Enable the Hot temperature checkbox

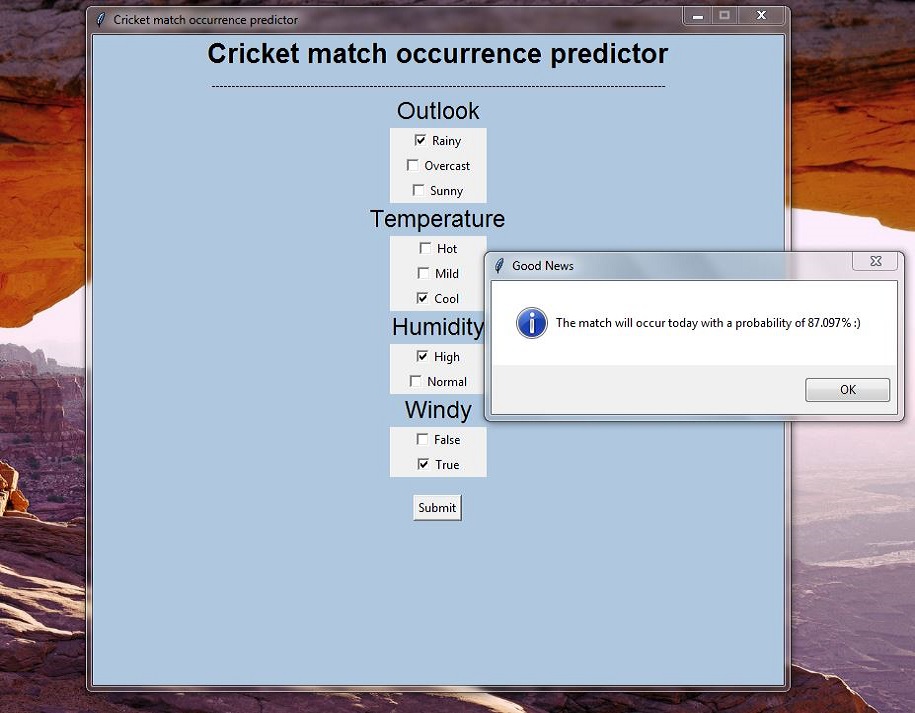pyautogui.click(x=425, y=249)
